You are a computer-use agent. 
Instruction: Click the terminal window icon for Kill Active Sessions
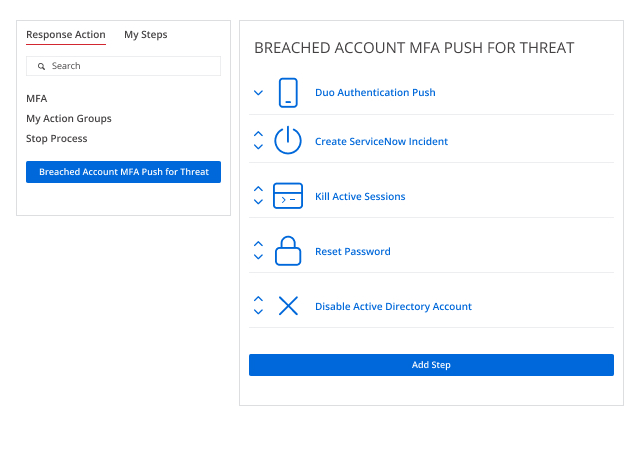tap(288, 196)
